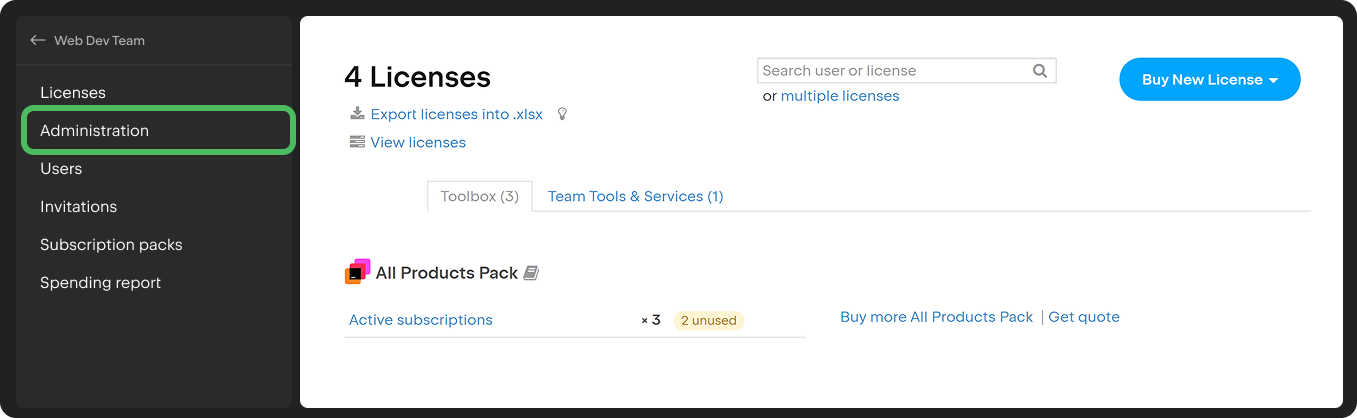
Task: Switch to Team Tools & Services tab
Action: tap(635, 196)
